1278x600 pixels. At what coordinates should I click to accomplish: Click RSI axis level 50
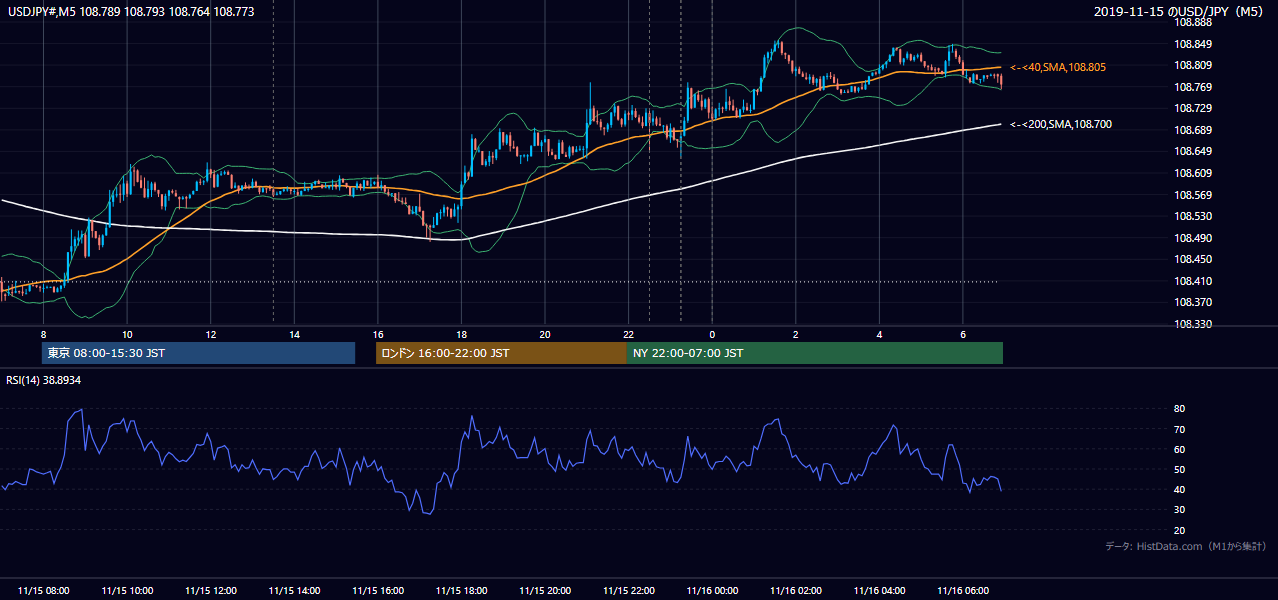[x=1180, y=469]
